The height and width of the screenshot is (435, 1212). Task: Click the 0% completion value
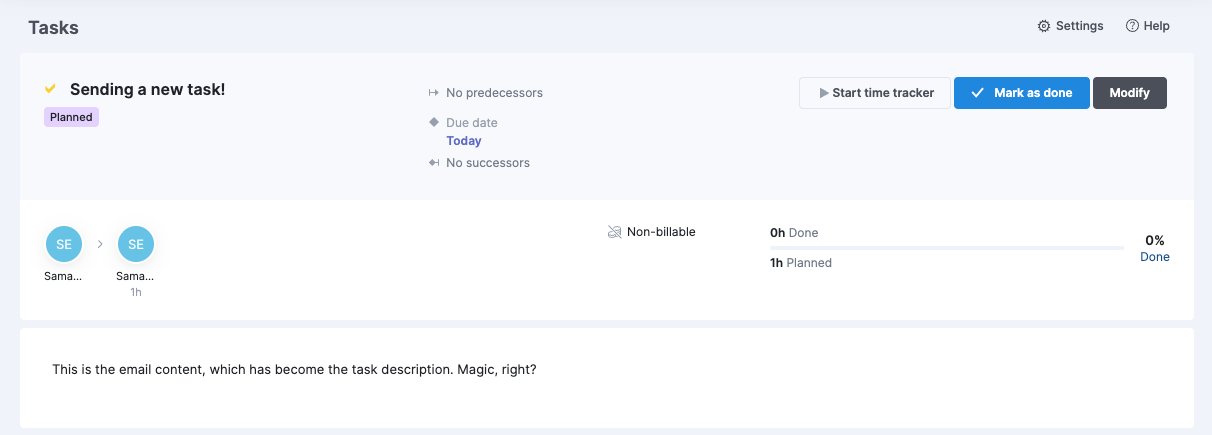tap(1155, 240)
